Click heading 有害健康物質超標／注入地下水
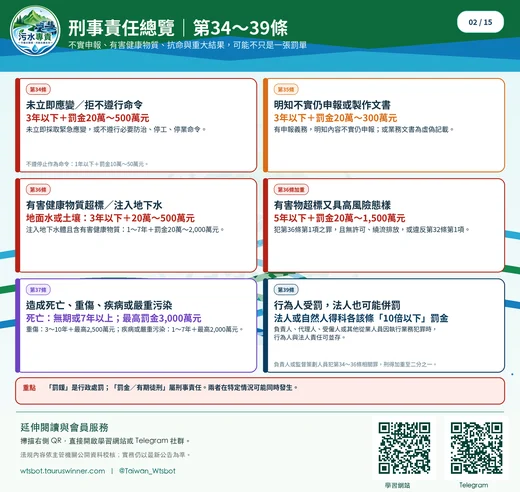The image size is (520, 492). coord(94,205)
